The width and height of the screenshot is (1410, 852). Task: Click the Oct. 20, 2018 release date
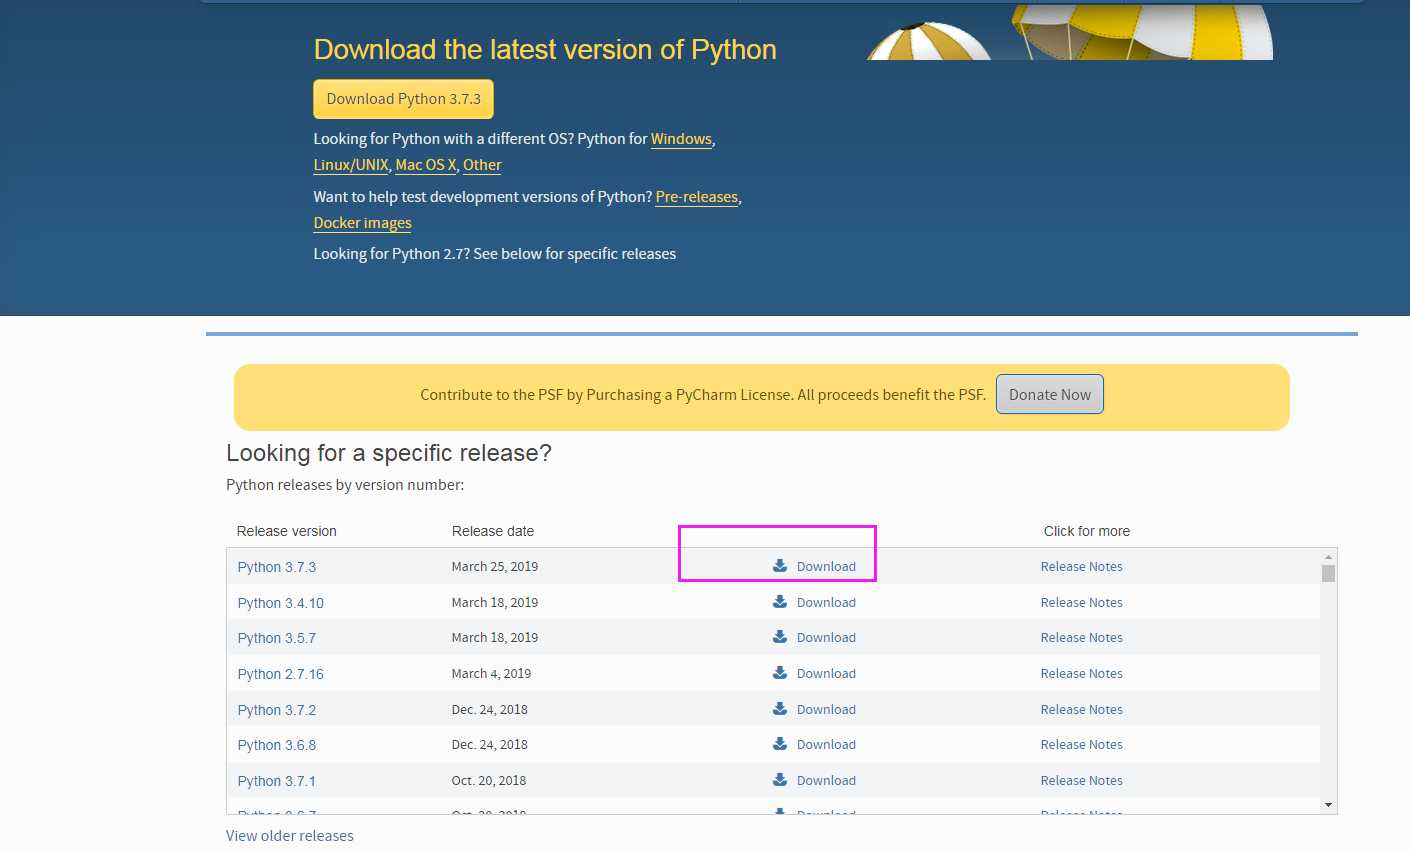click(489, 780)
